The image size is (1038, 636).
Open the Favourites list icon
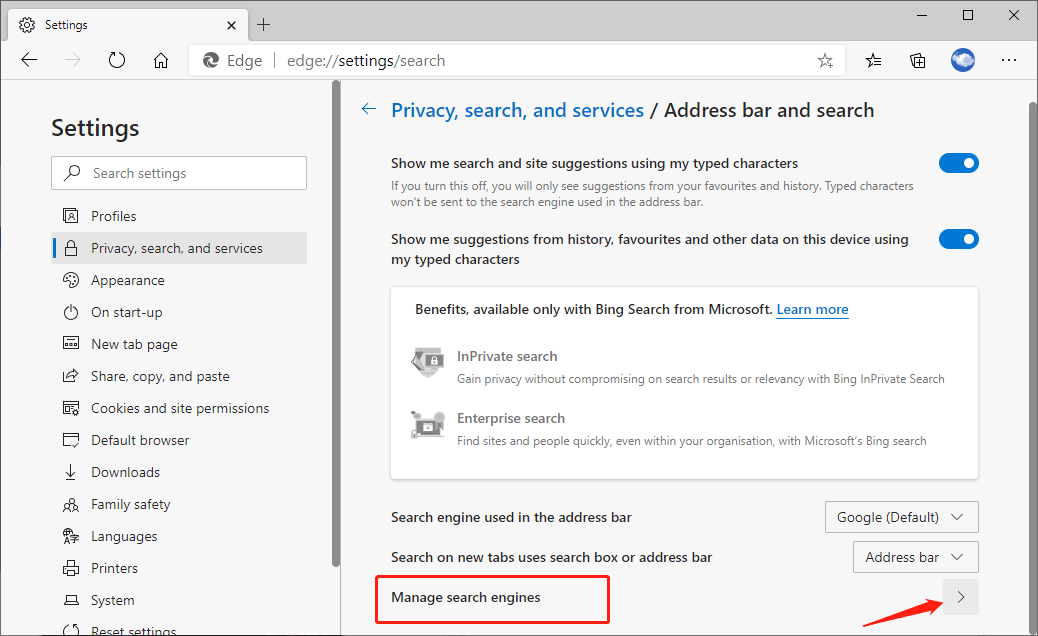873,61
